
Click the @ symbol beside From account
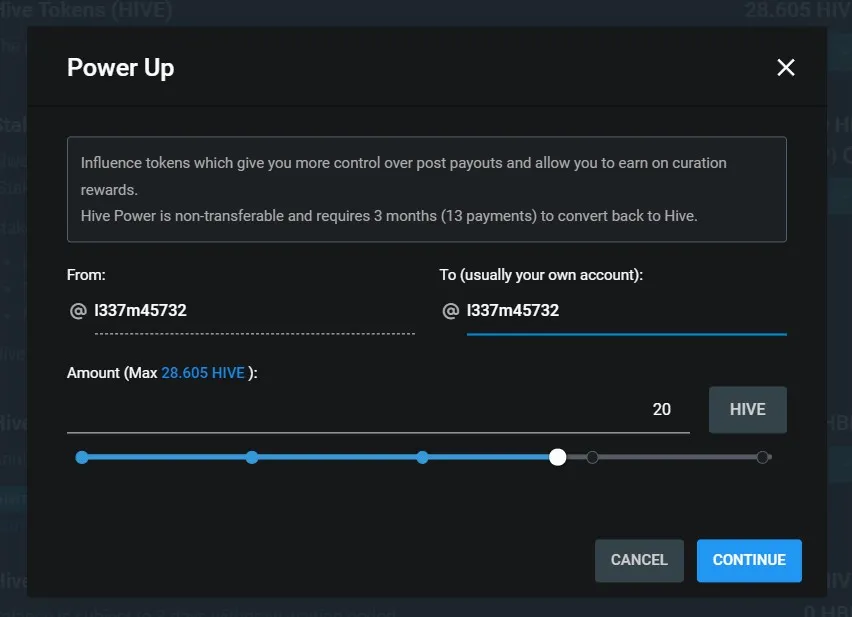coord(78,311)
